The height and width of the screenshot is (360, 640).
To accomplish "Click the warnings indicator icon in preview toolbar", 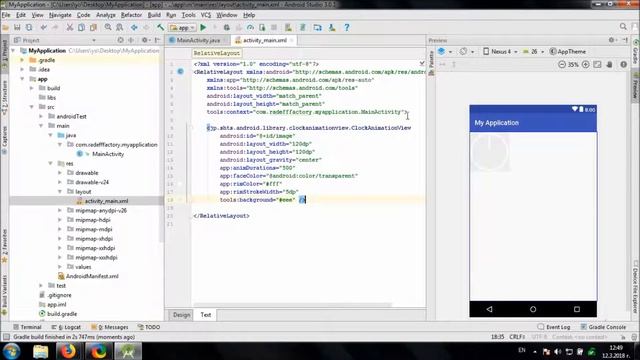I will 623,64.
